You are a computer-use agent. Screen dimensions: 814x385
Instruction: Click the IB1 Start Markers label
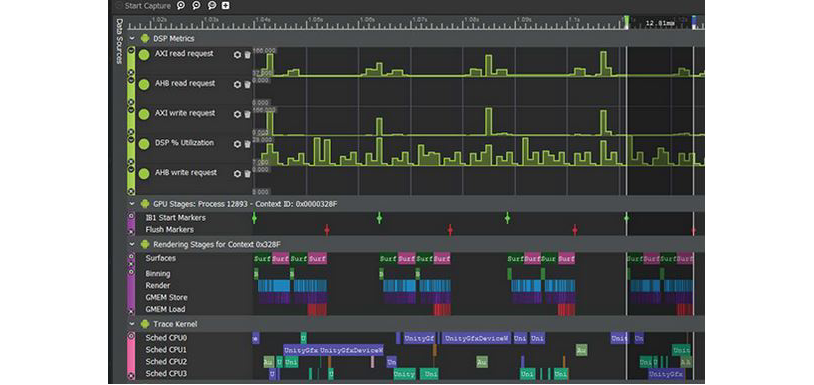click(x=175, y=218)
